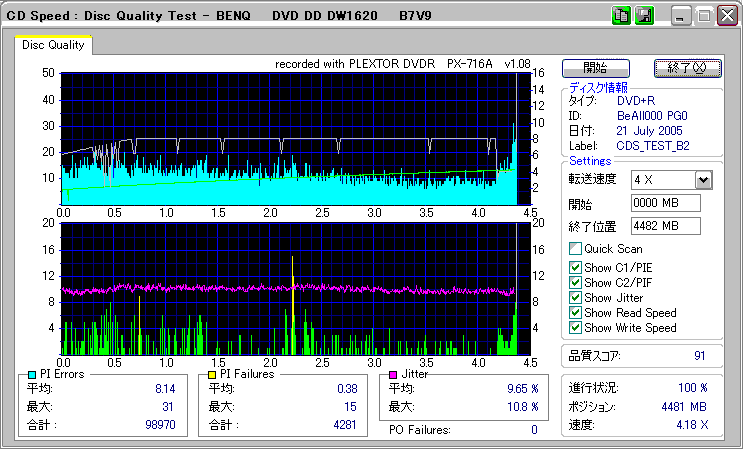Click the save floppy disk icon

[x=644, y=16]
